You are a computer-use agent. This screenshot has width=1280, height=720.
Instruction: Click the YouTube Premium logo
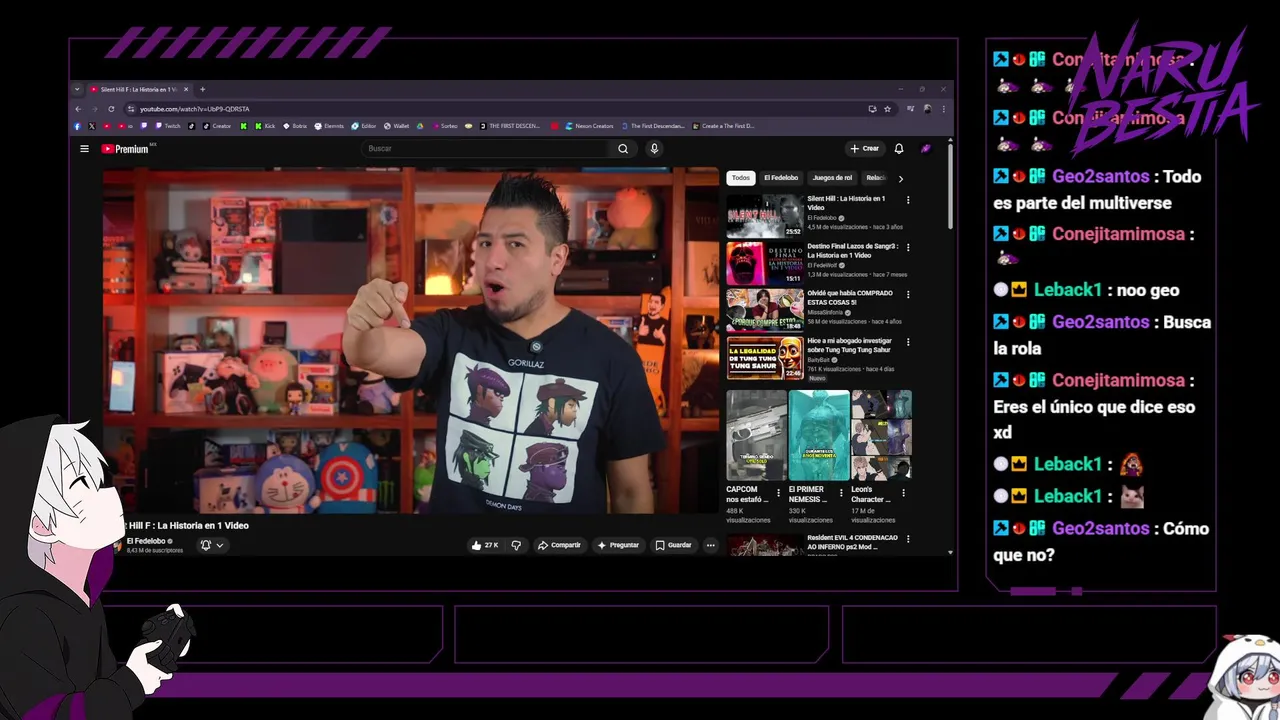[x=125, y=149]
